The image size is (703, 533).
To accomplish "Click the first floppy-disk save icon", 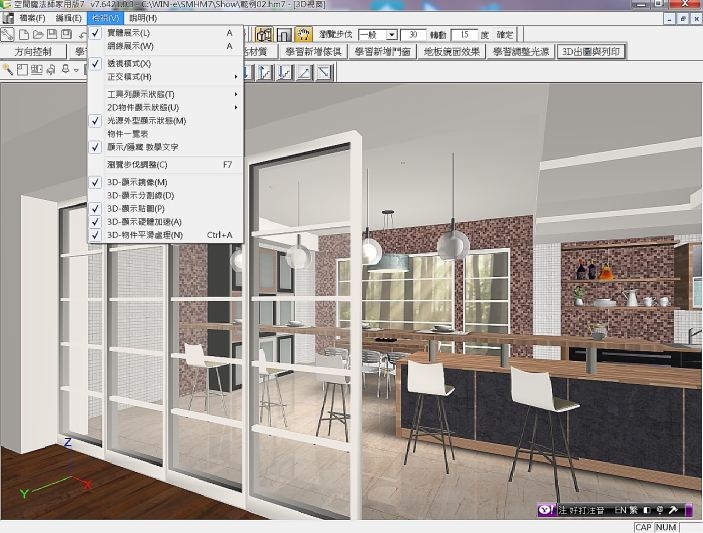I will pyautogui.click(x=52, y=34).
